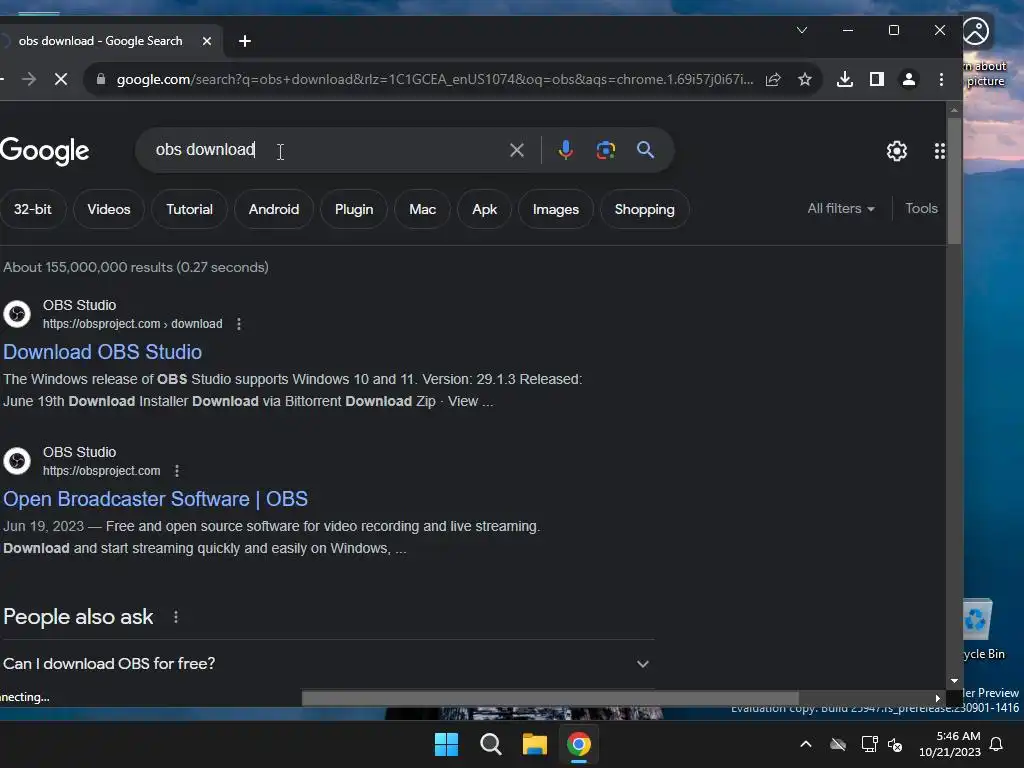The width and height of the screenshot is (1024, 768).
Task: Open File Explorer from the taskbar
Action: [535, 744]
